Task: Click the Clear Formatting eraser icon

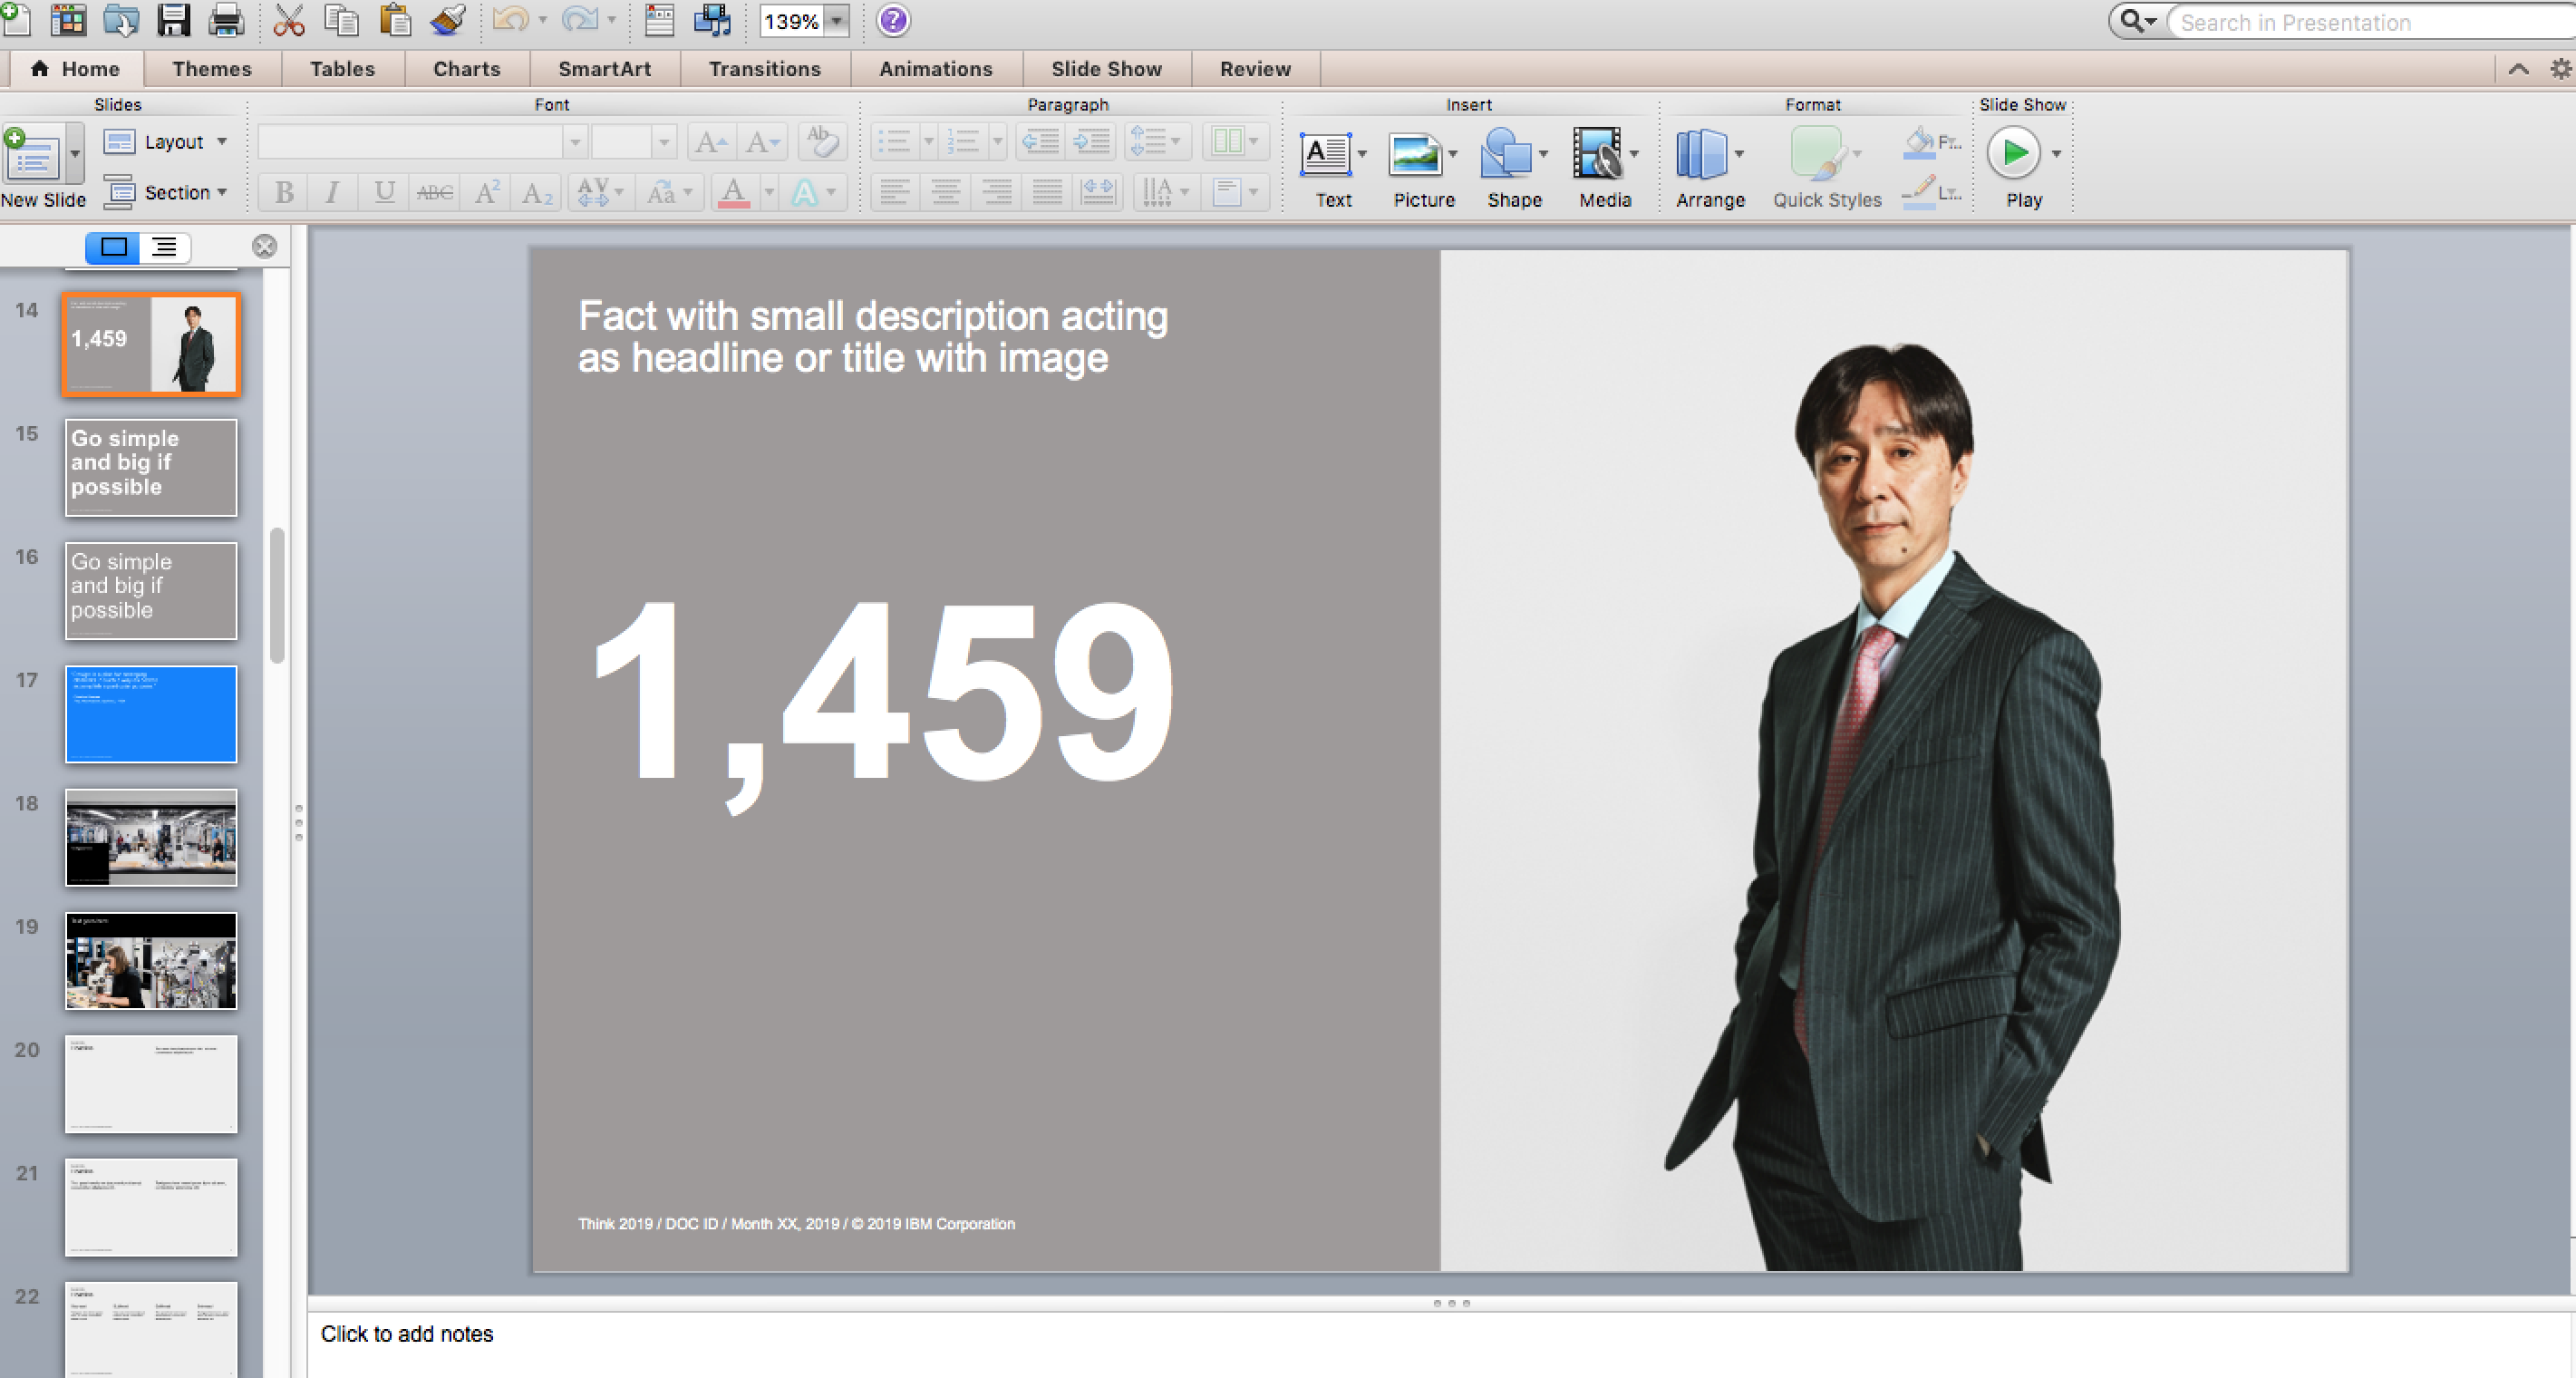Action: [x=823, y=141]
